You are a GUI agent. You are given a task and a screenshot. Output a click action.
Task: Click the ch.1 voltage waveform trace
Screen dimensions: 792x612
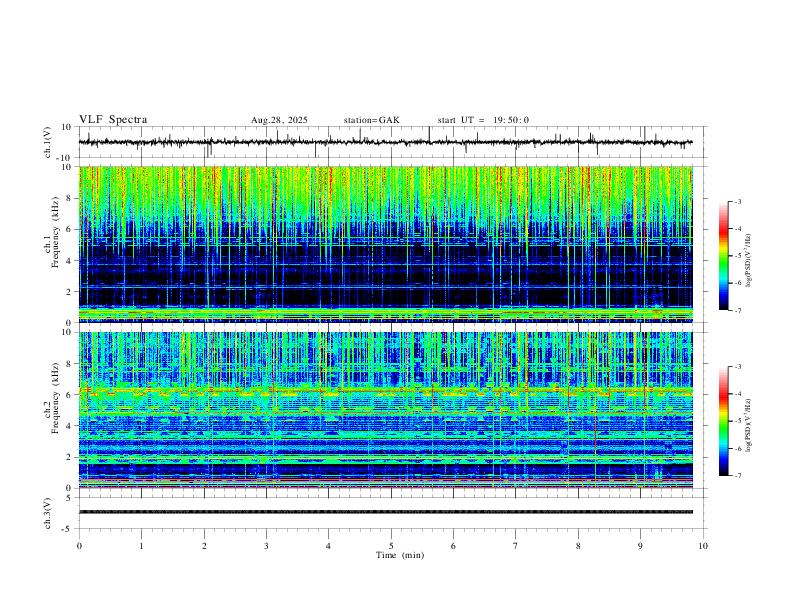(385, 142)
